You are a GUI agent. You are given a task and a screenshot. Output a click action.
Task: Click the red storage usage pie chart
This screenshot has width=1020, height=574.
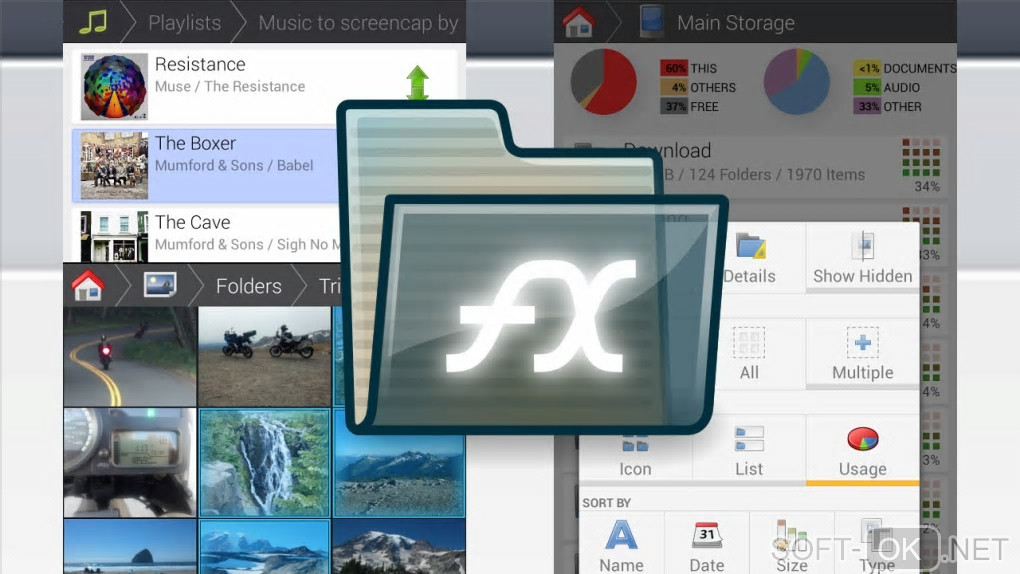(x=604, y=82)
